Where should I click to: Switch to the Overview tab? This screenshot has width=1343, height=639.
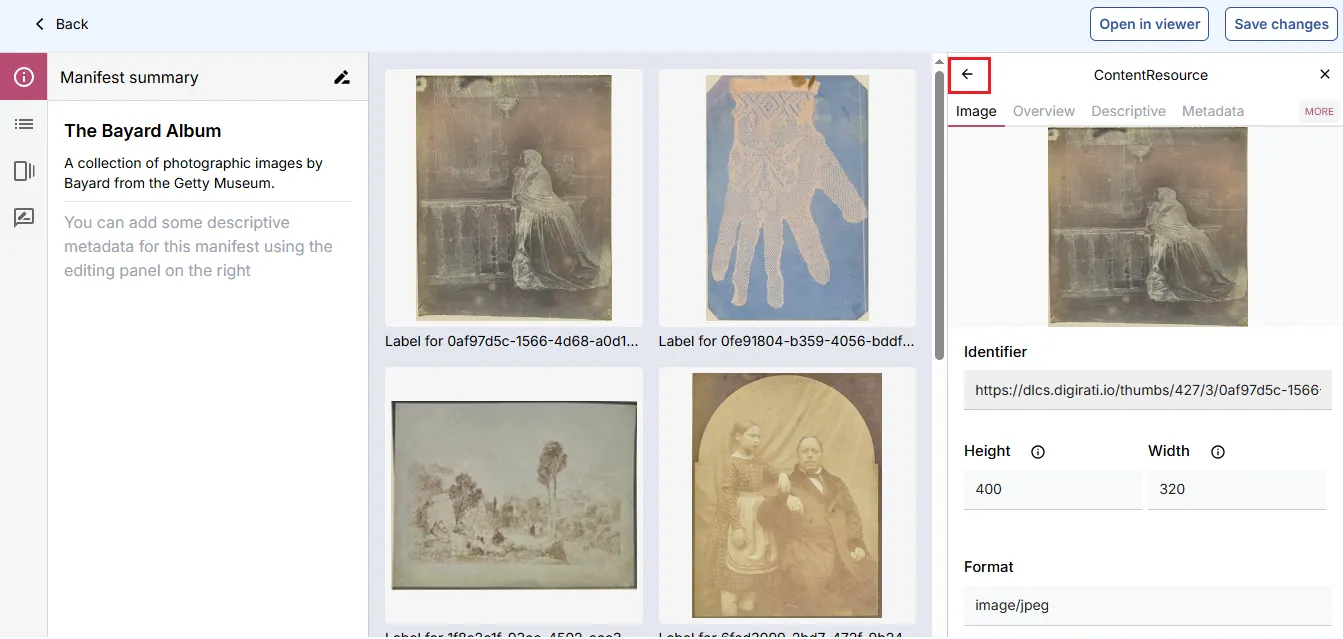point(1044,111)
